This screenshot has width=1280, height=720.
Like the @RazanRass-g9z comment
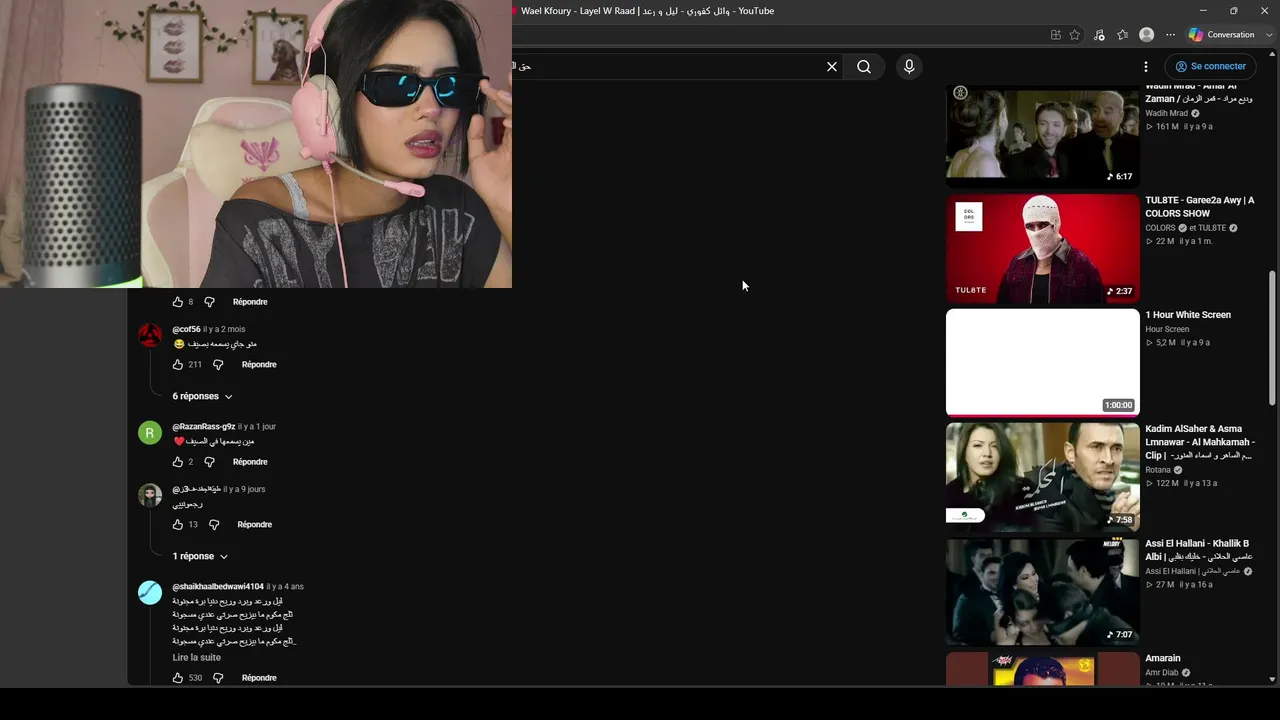pos(178,462)
